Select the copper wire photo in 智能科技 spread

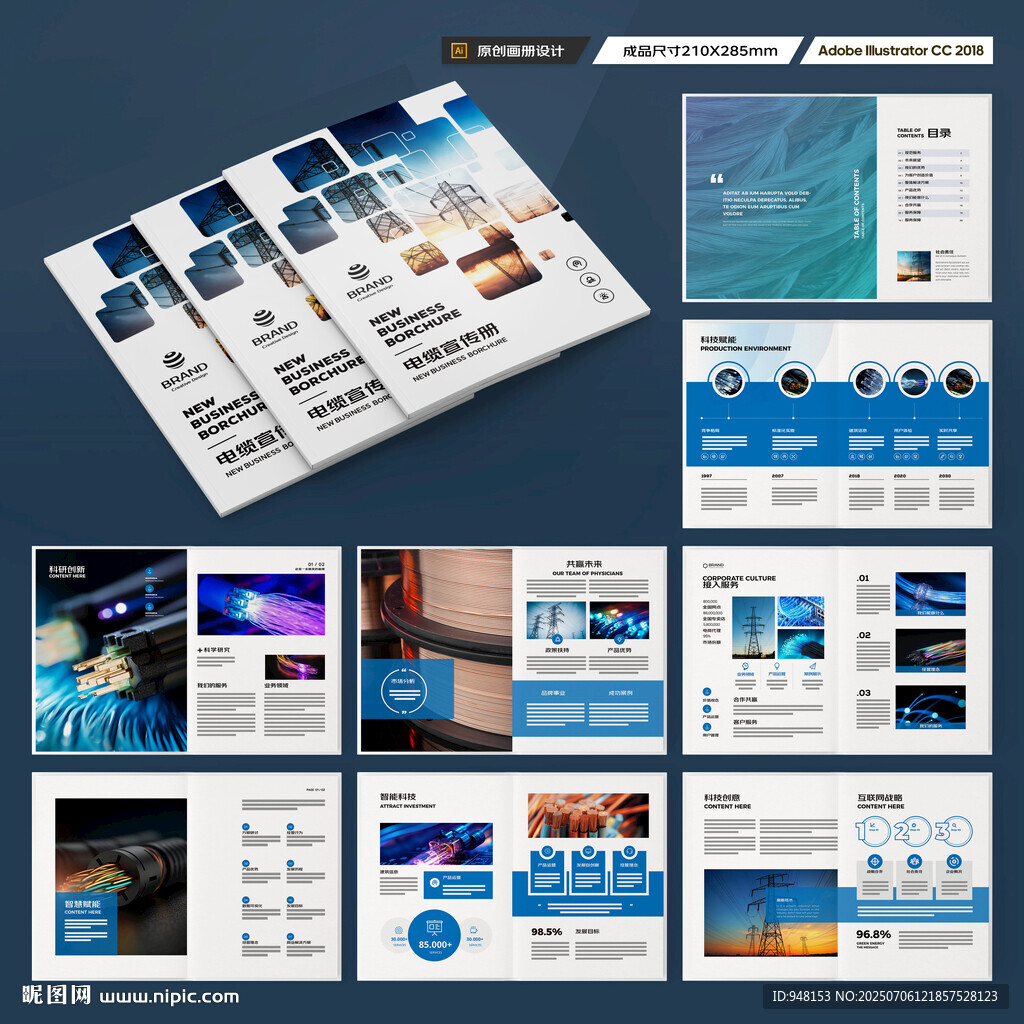(x=588, y=816)
